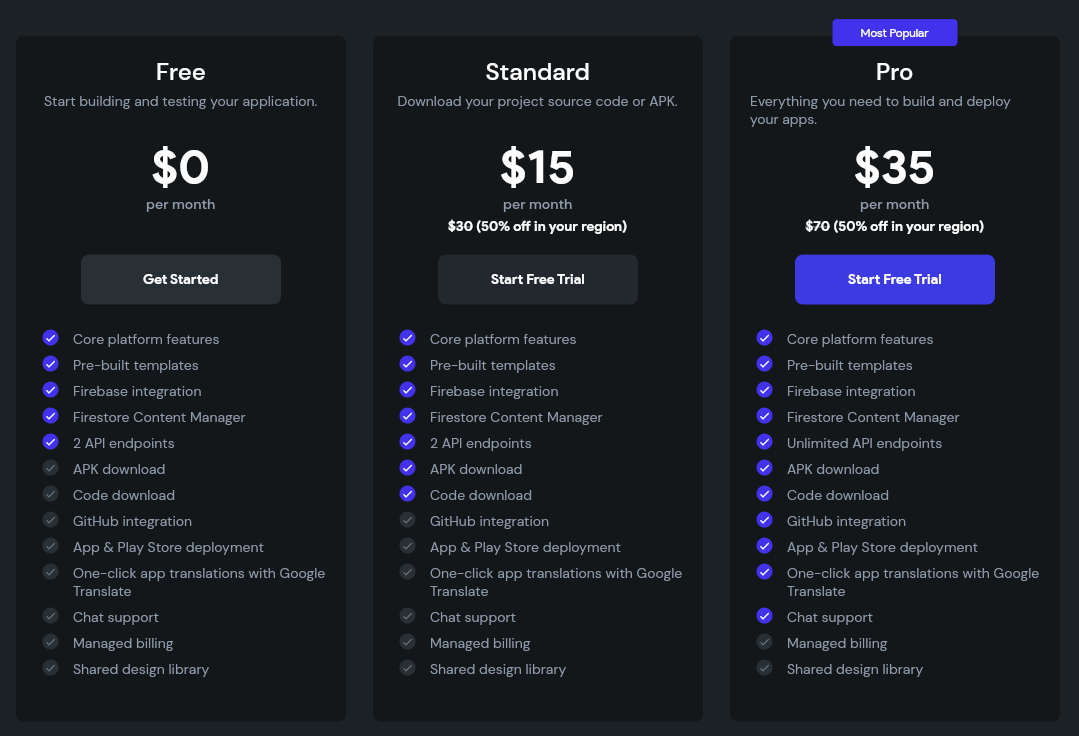This screenshot has height=736, width=1079.
Task: Start Free Trial on the Standard plan
Action: coord(537,279)
